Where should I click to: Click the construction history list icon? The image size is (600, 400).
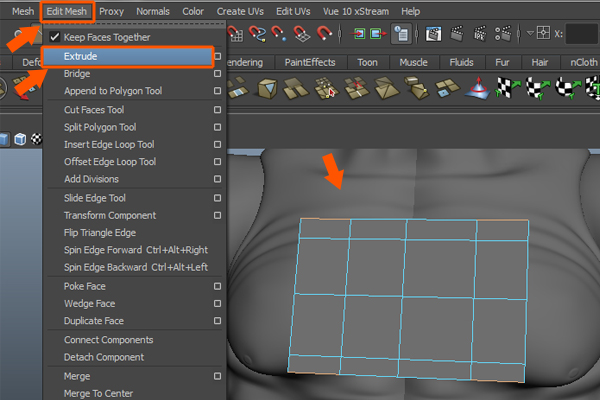[401, 32]
